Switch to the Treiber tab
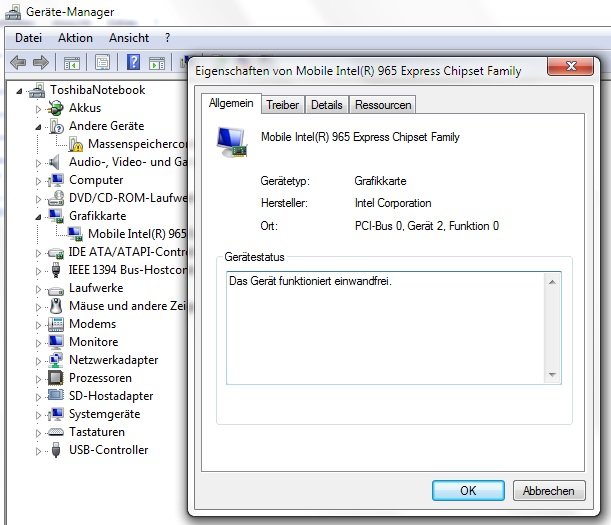The width and height of the screenshot is (611, 525). [283, 105]
